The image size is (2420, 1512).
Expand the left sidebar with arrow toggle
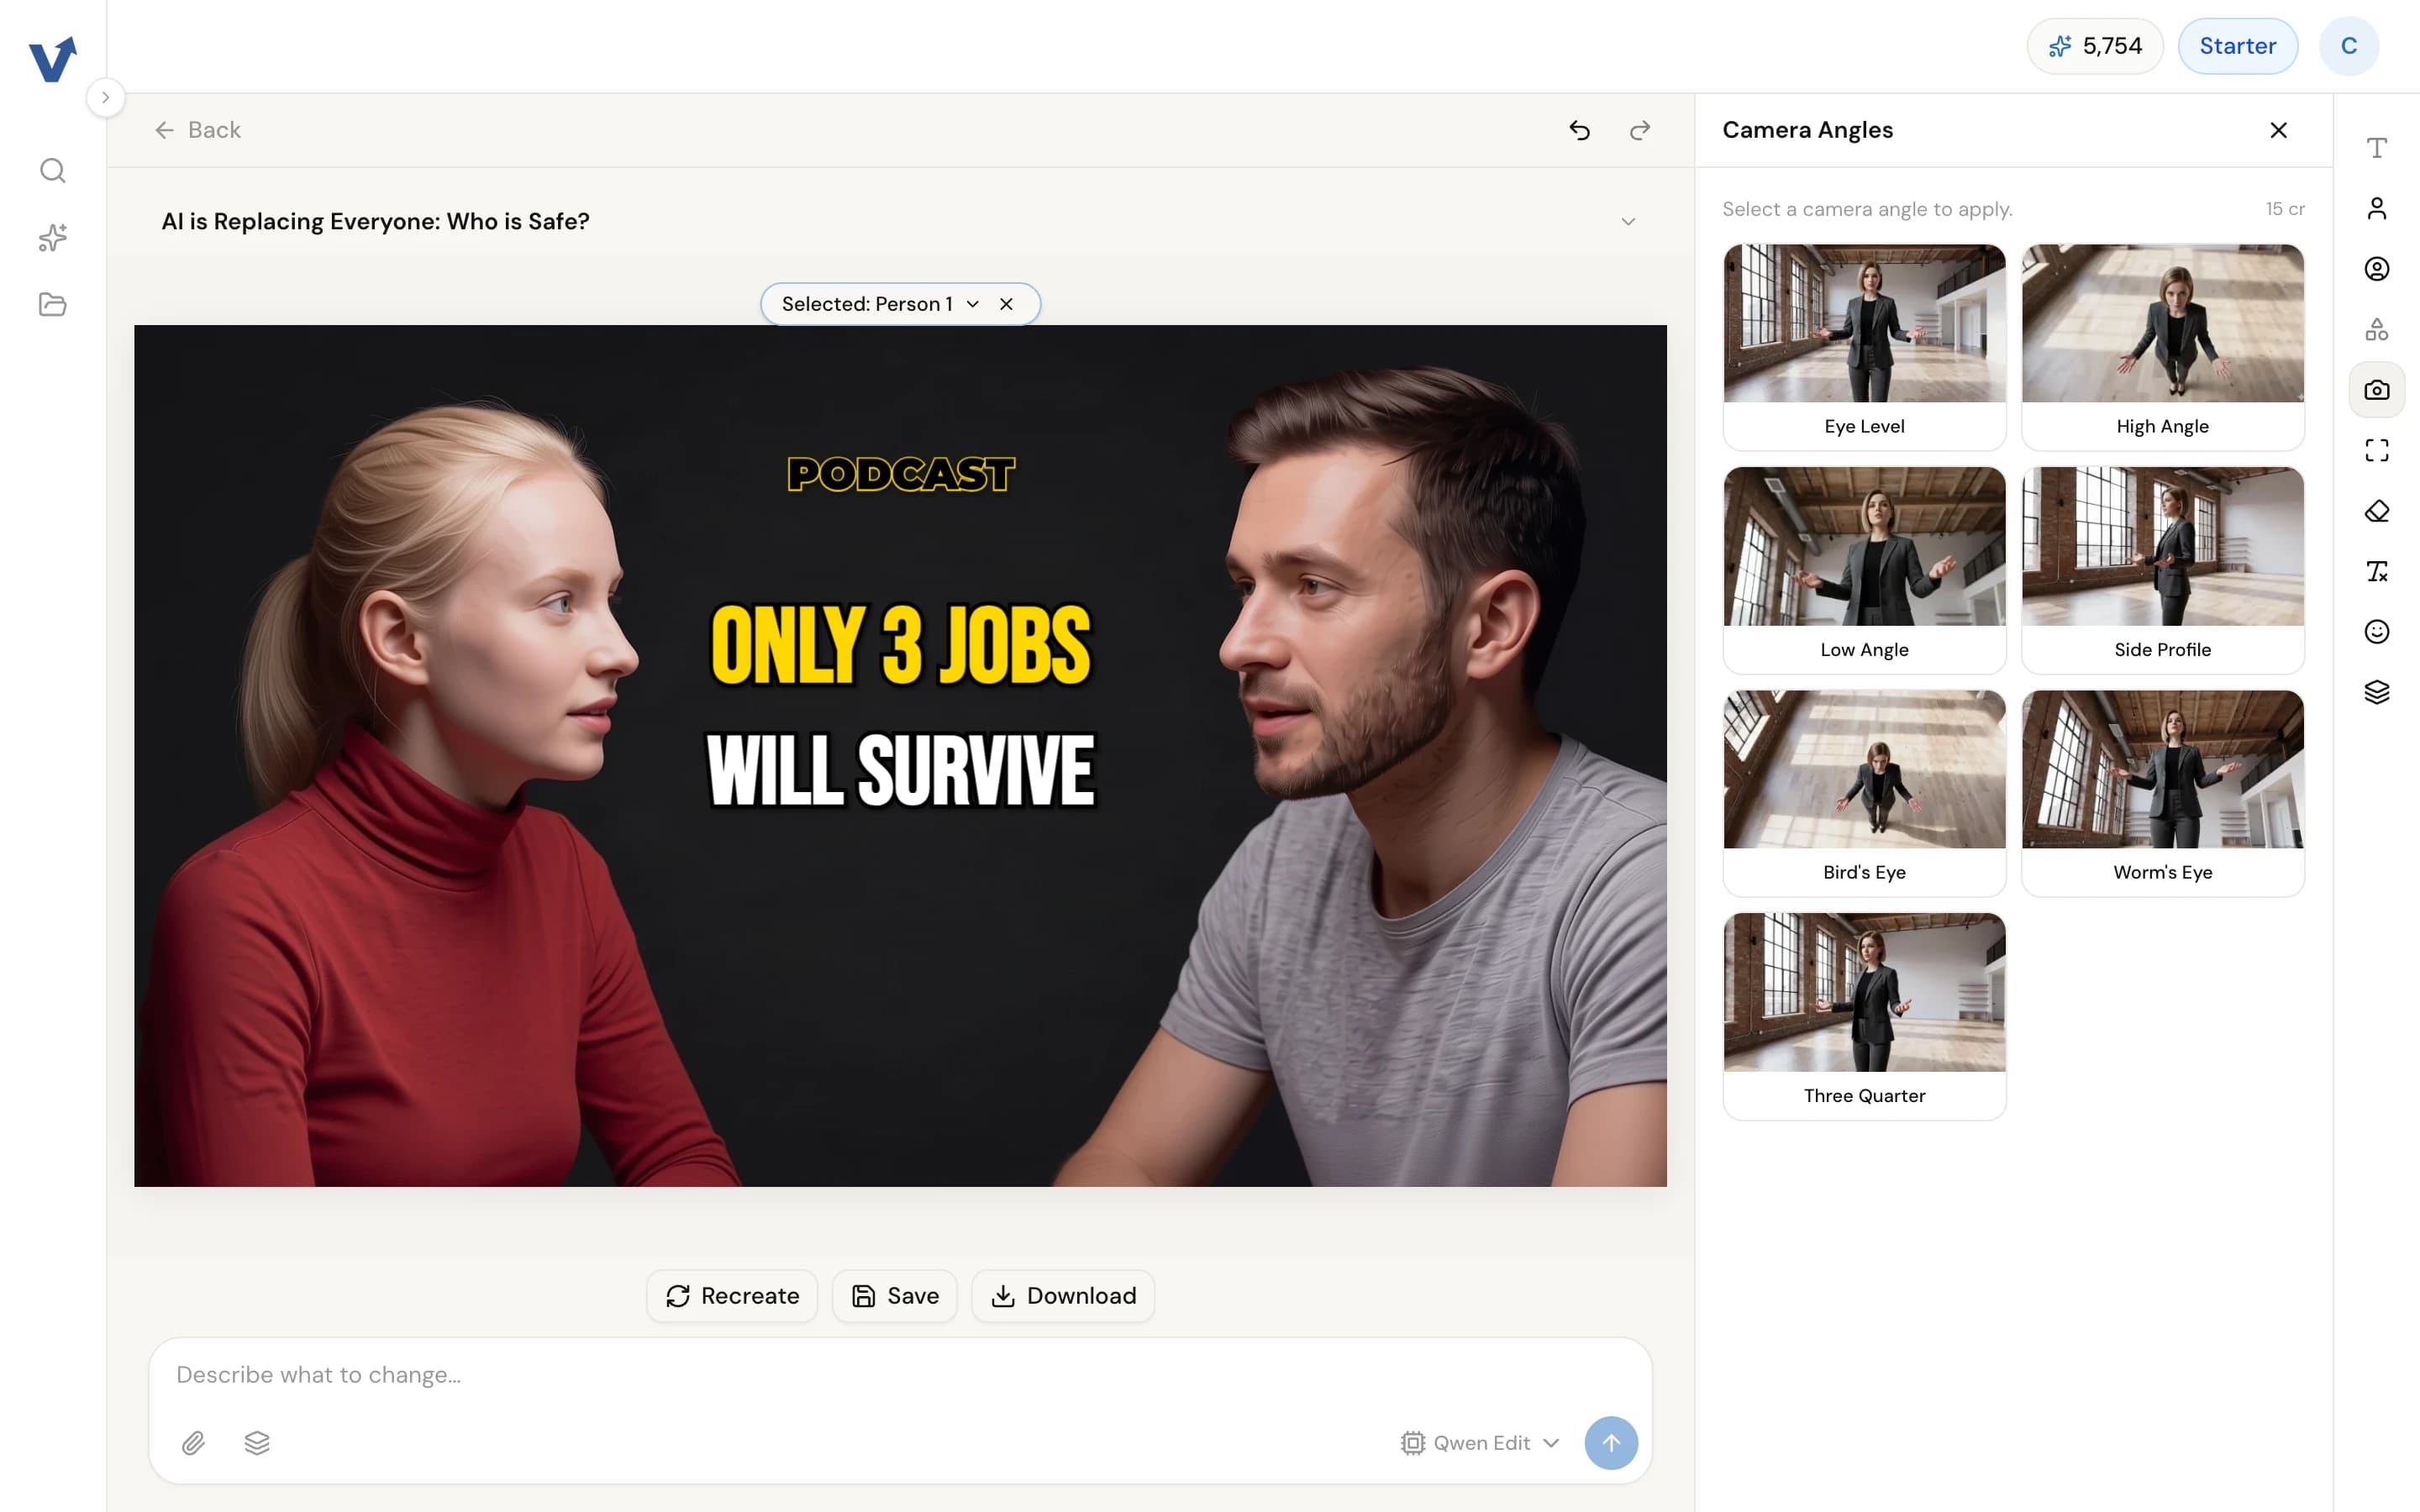click(x=105, y=97)
